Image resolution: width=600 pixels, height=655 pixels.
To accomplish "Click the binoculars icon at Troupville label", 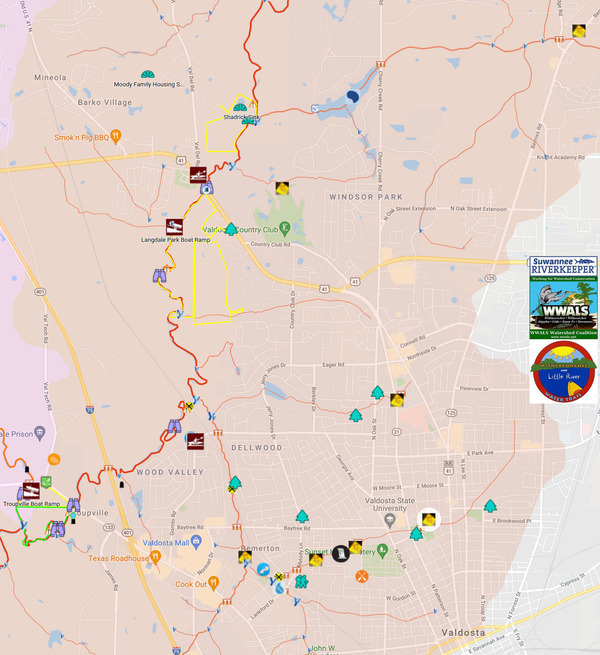I will coord(74,505).
